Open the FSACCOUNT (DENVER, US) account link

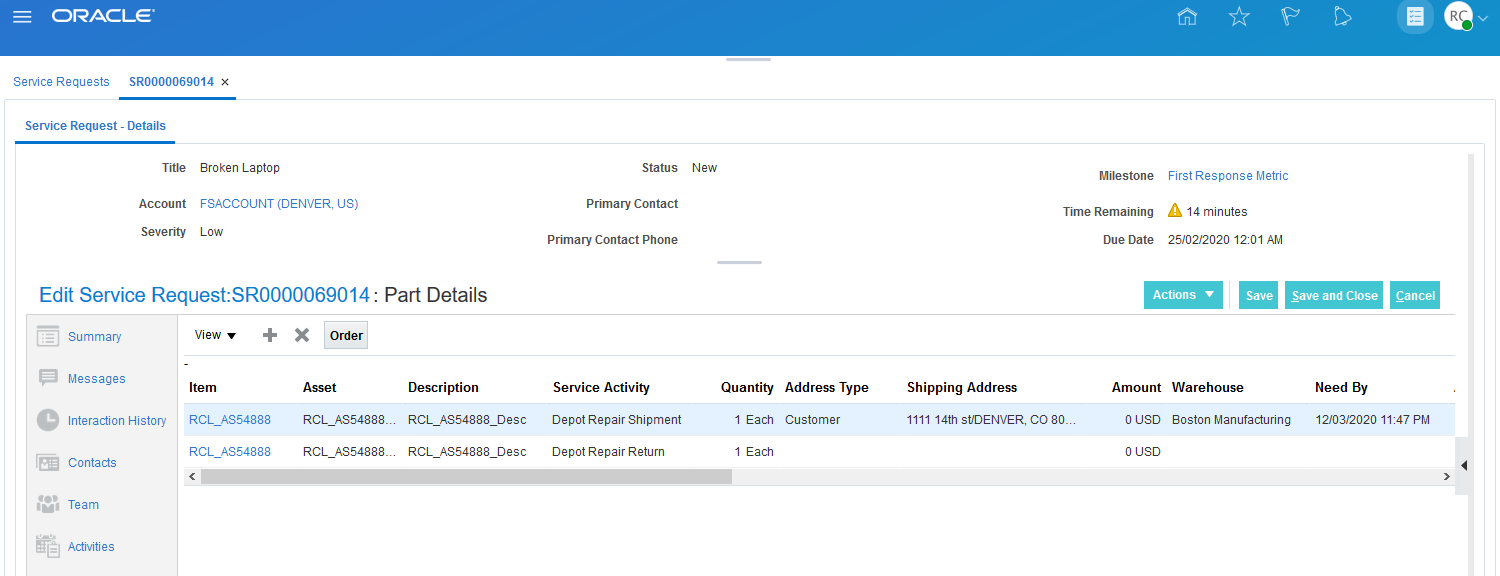click(x=278, y=203)
